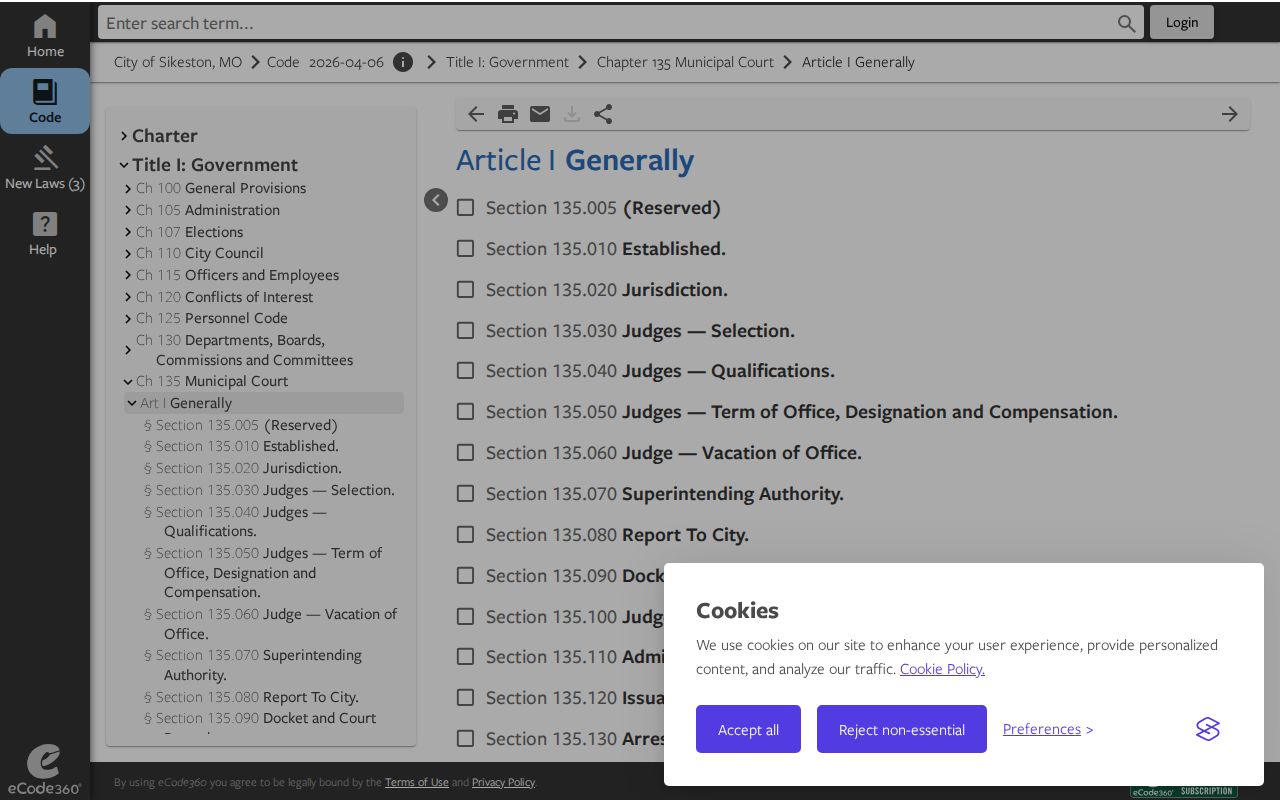The width and height of the screenshot is (1280, 800).
Task: Go to previous section arrow
Action: [x=476, y=114]
